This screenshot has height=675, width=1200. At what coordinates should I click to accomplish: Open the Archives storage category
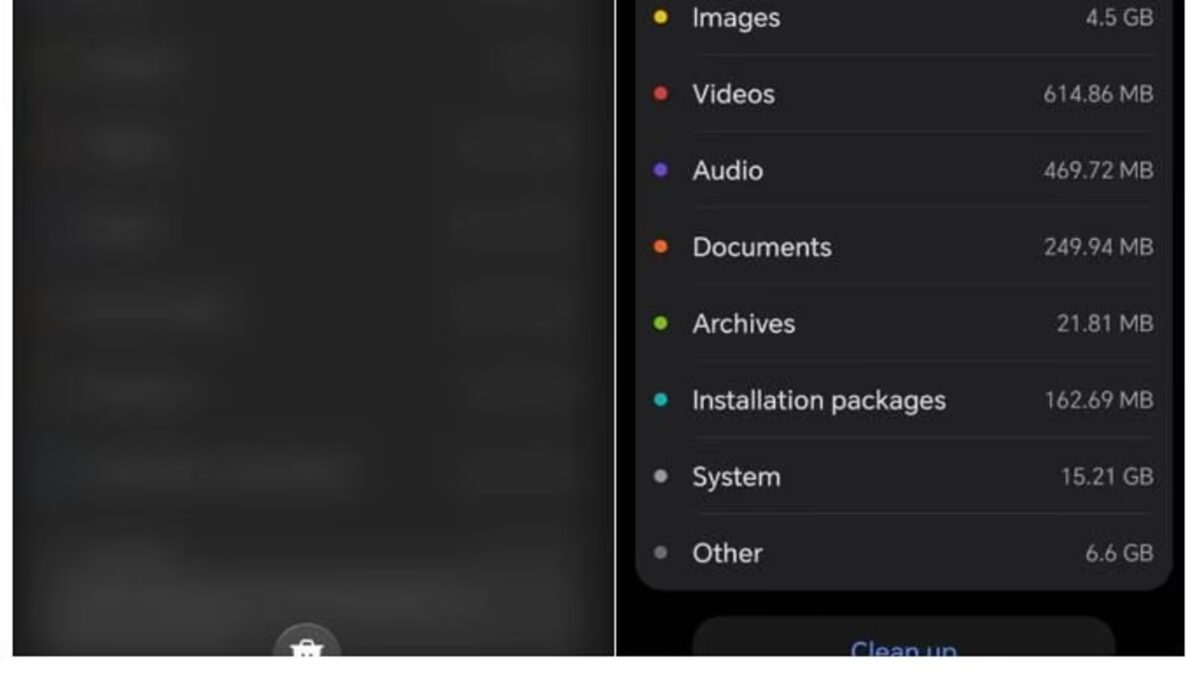(903, 324)
